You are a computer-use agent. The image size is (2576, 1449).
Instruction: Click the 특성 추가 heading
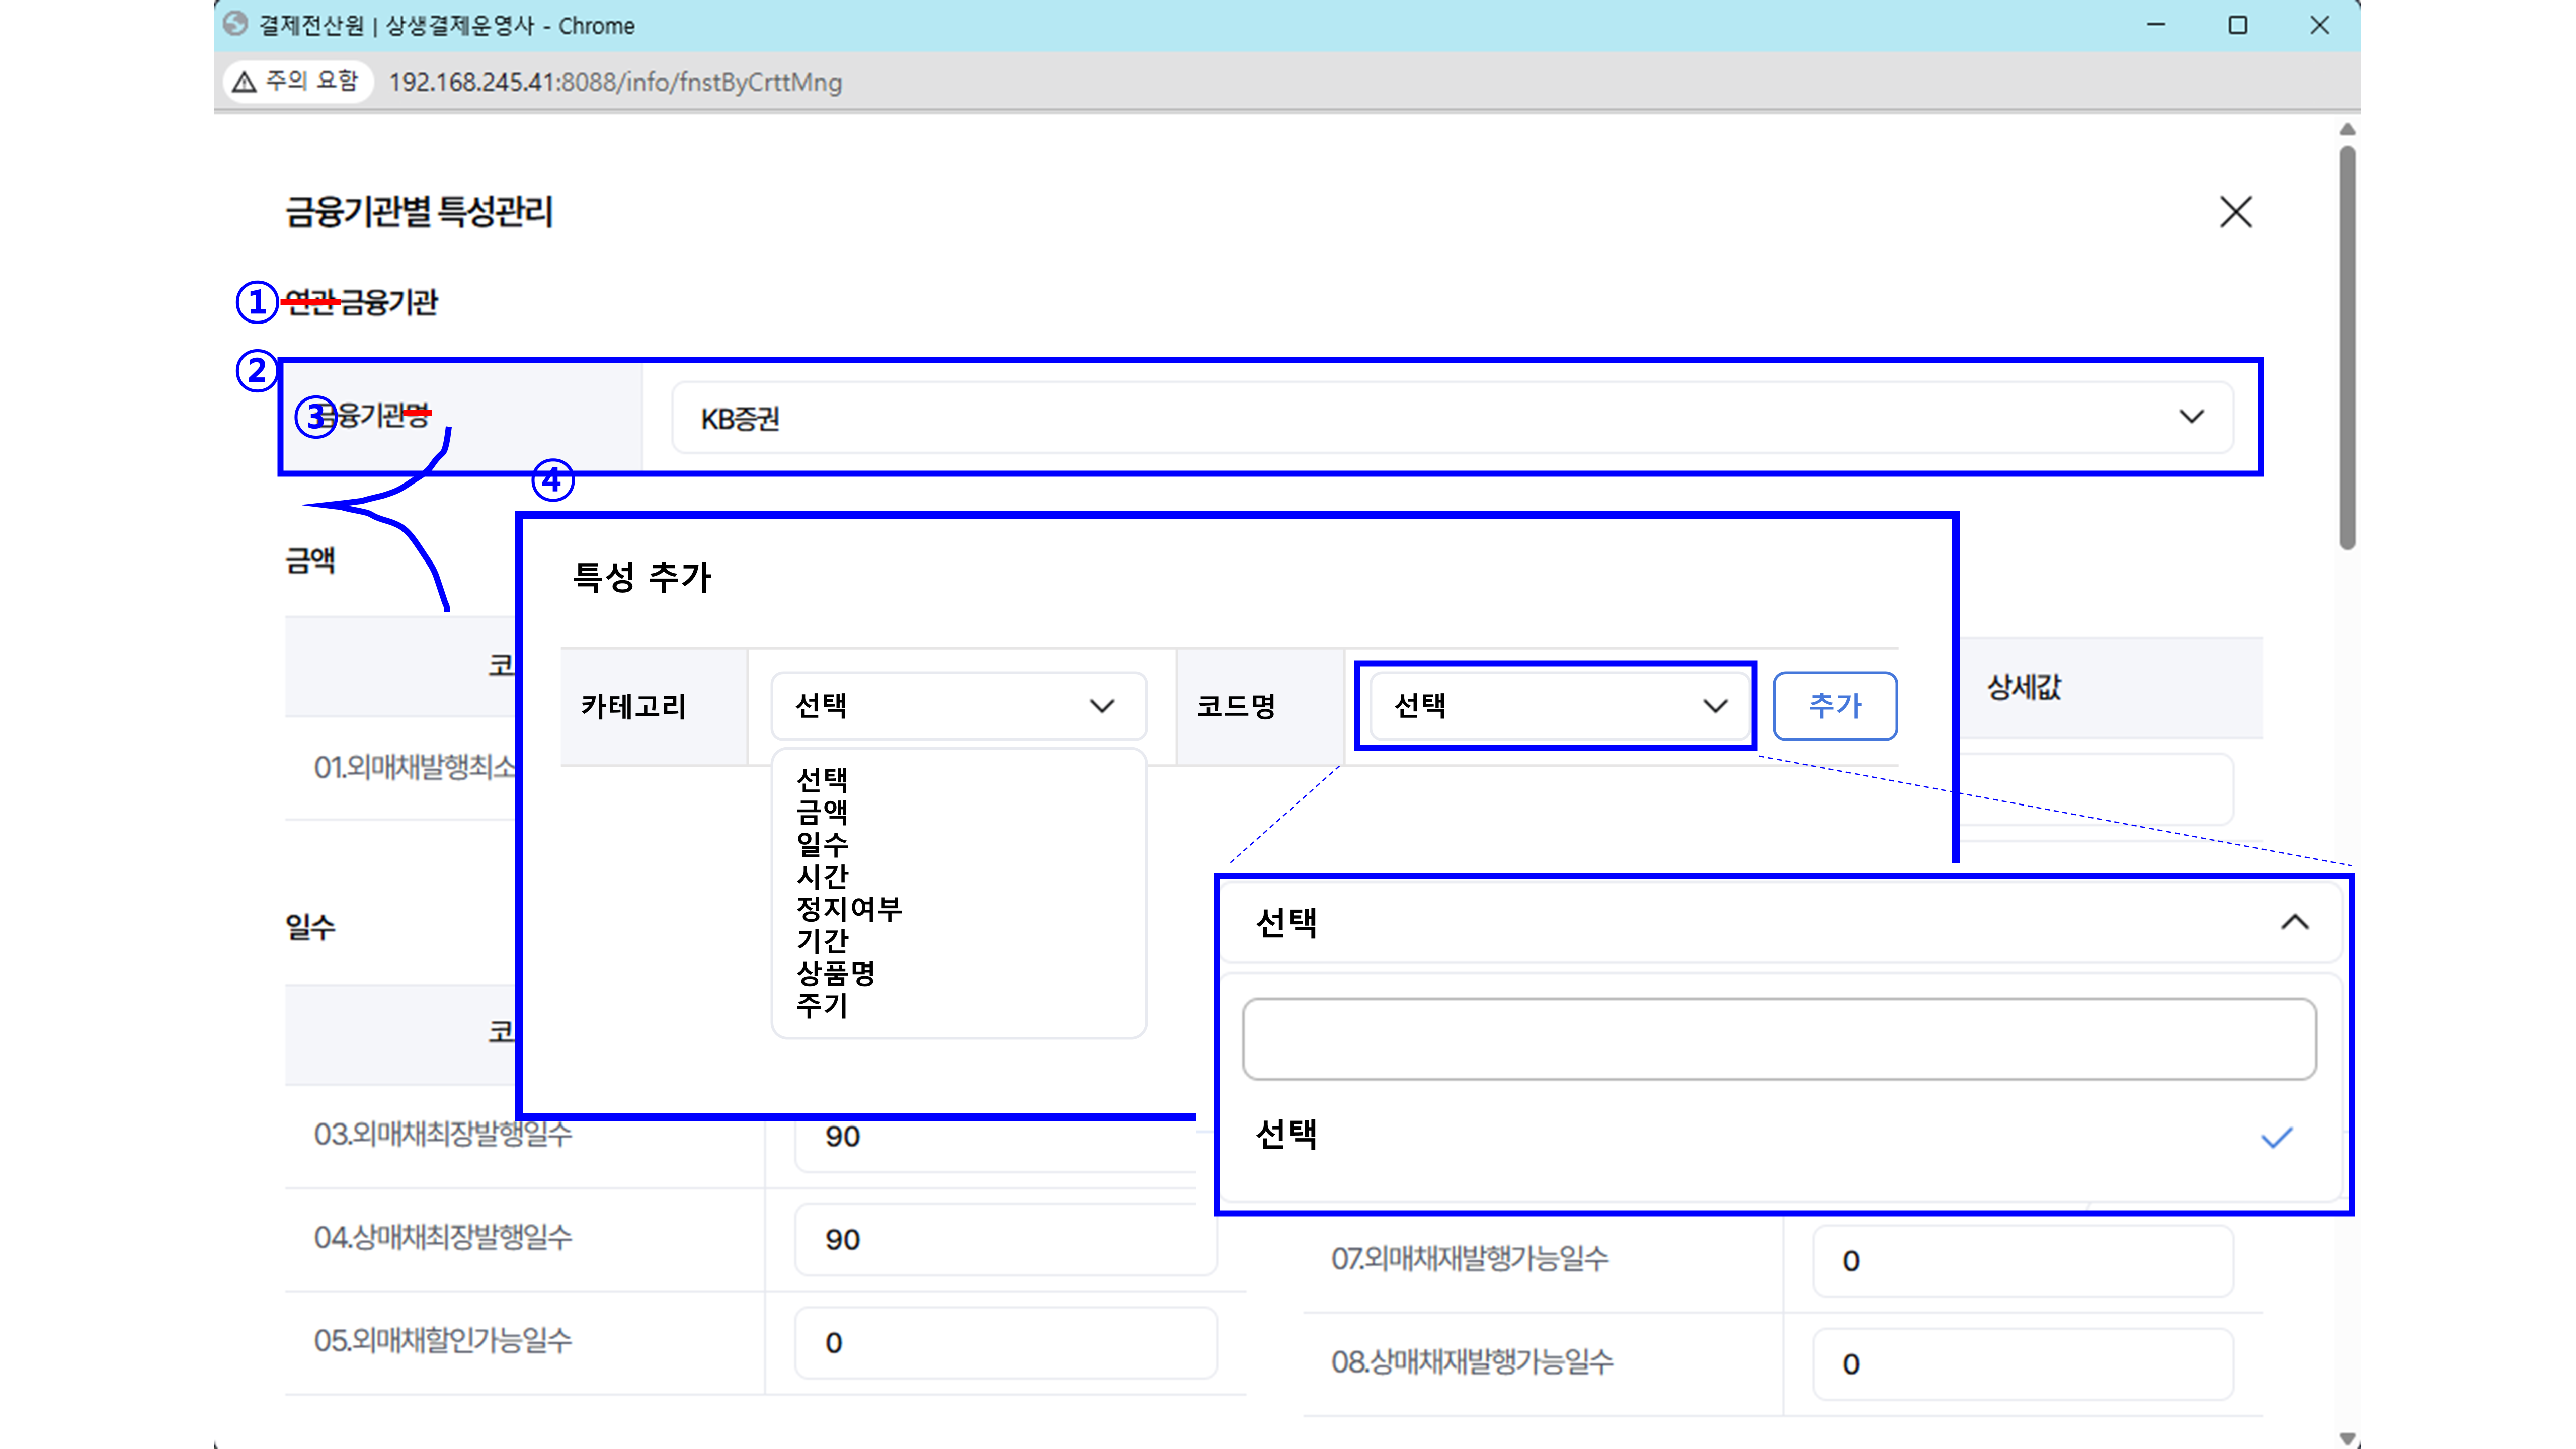[x=641, y=577]
